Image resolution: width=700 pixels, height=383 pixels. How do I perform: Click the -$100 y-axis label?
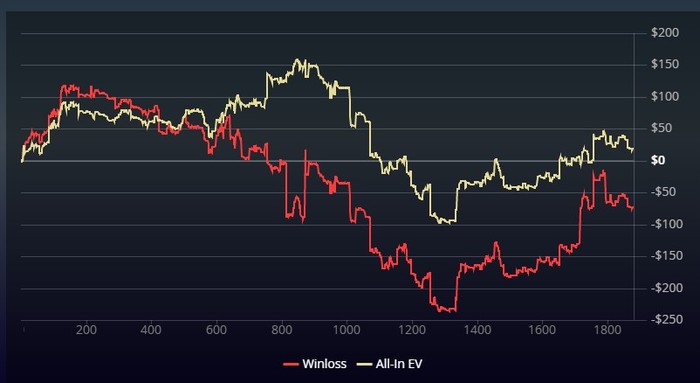click(x=665, y=224)
